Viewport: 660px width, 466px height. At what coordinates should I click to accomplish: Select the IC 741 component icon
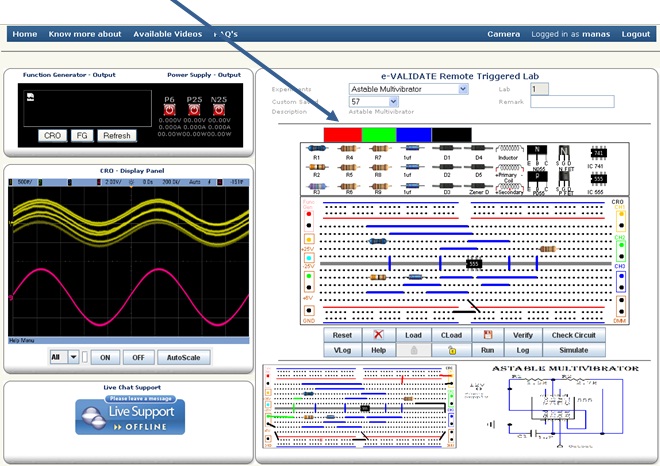[598, 152]
